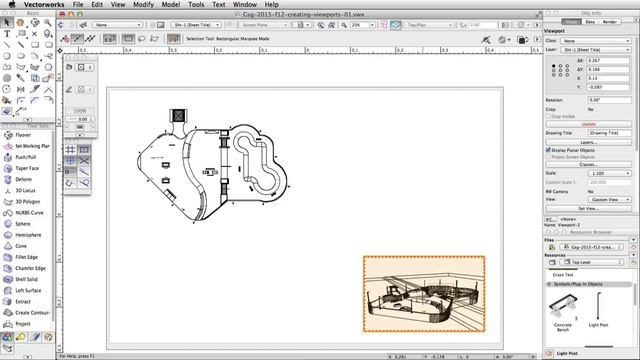The height and width of the screenshot is (360, 640).
Task: Open the Model menu
Action: pyautogui.click(x=171, y=4)
